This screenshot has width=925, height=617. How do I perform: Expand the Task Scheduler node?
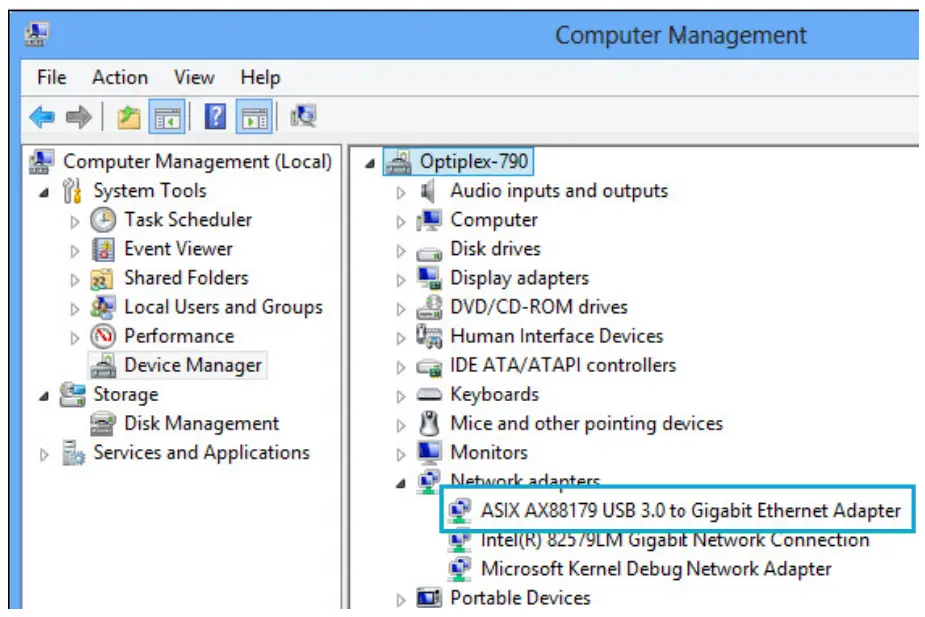pyautogui.click(x=75, y=221)
